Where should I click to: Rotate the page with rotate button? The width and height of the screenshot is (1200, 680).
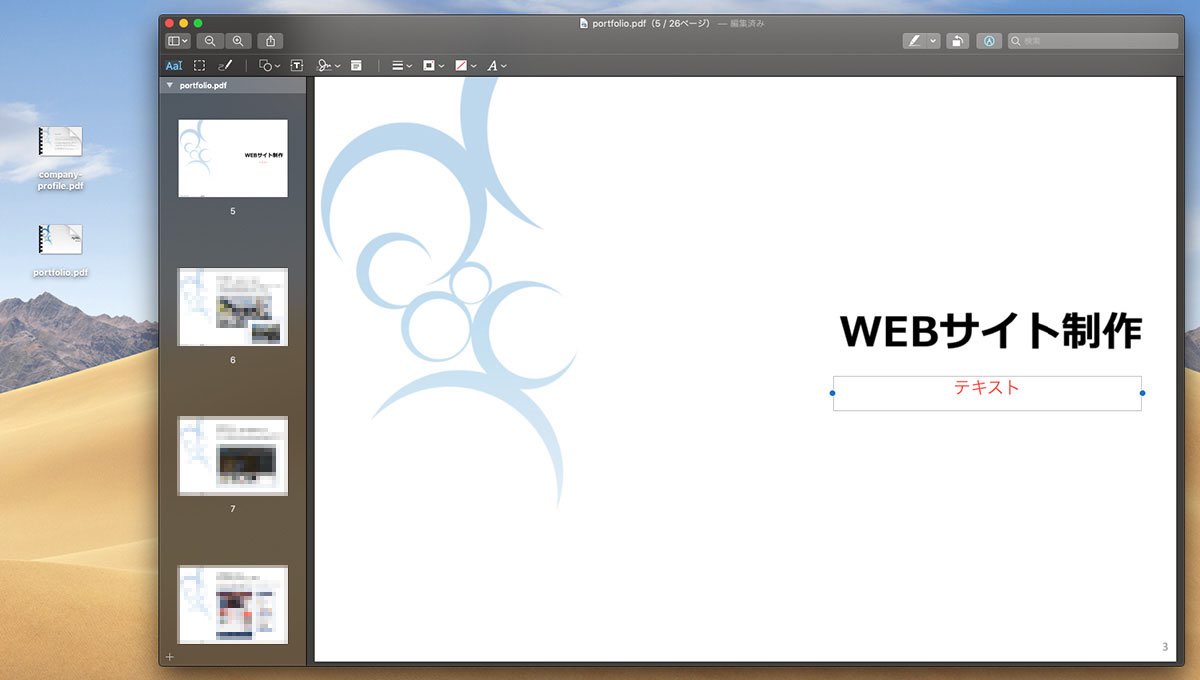tap(957, 41)
